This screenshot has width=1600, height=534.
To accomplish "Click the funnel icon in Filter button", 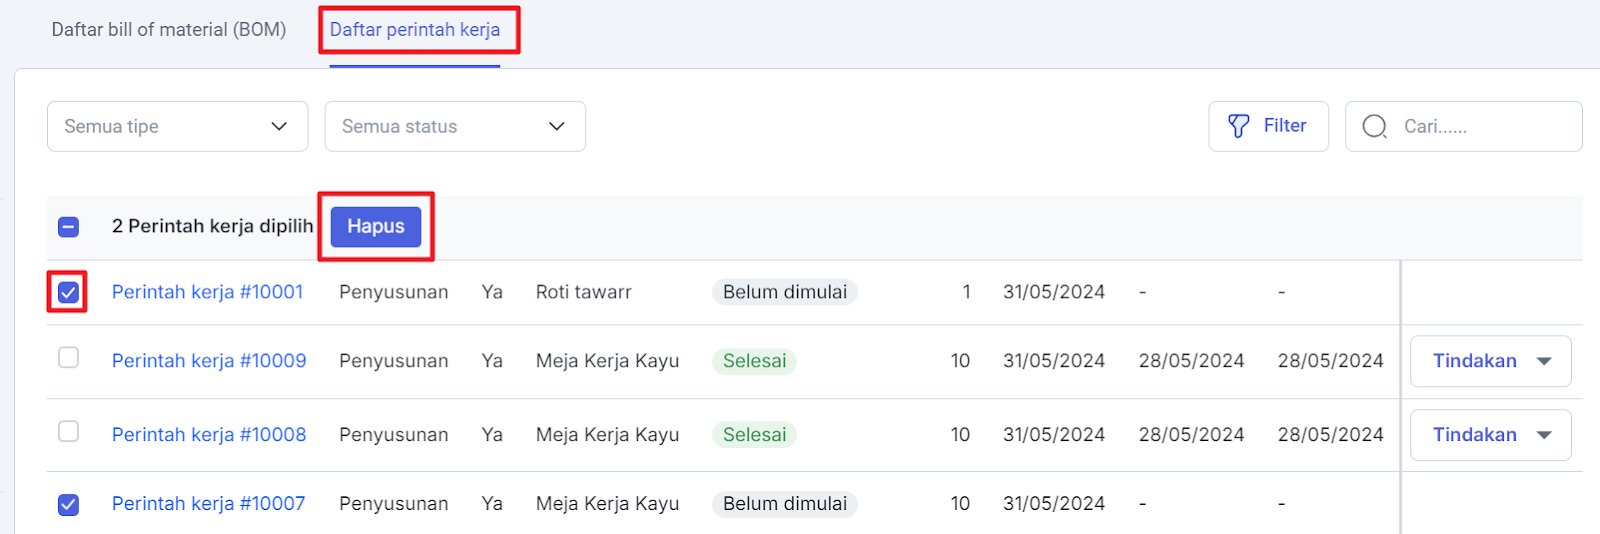I will [1238, 126].
